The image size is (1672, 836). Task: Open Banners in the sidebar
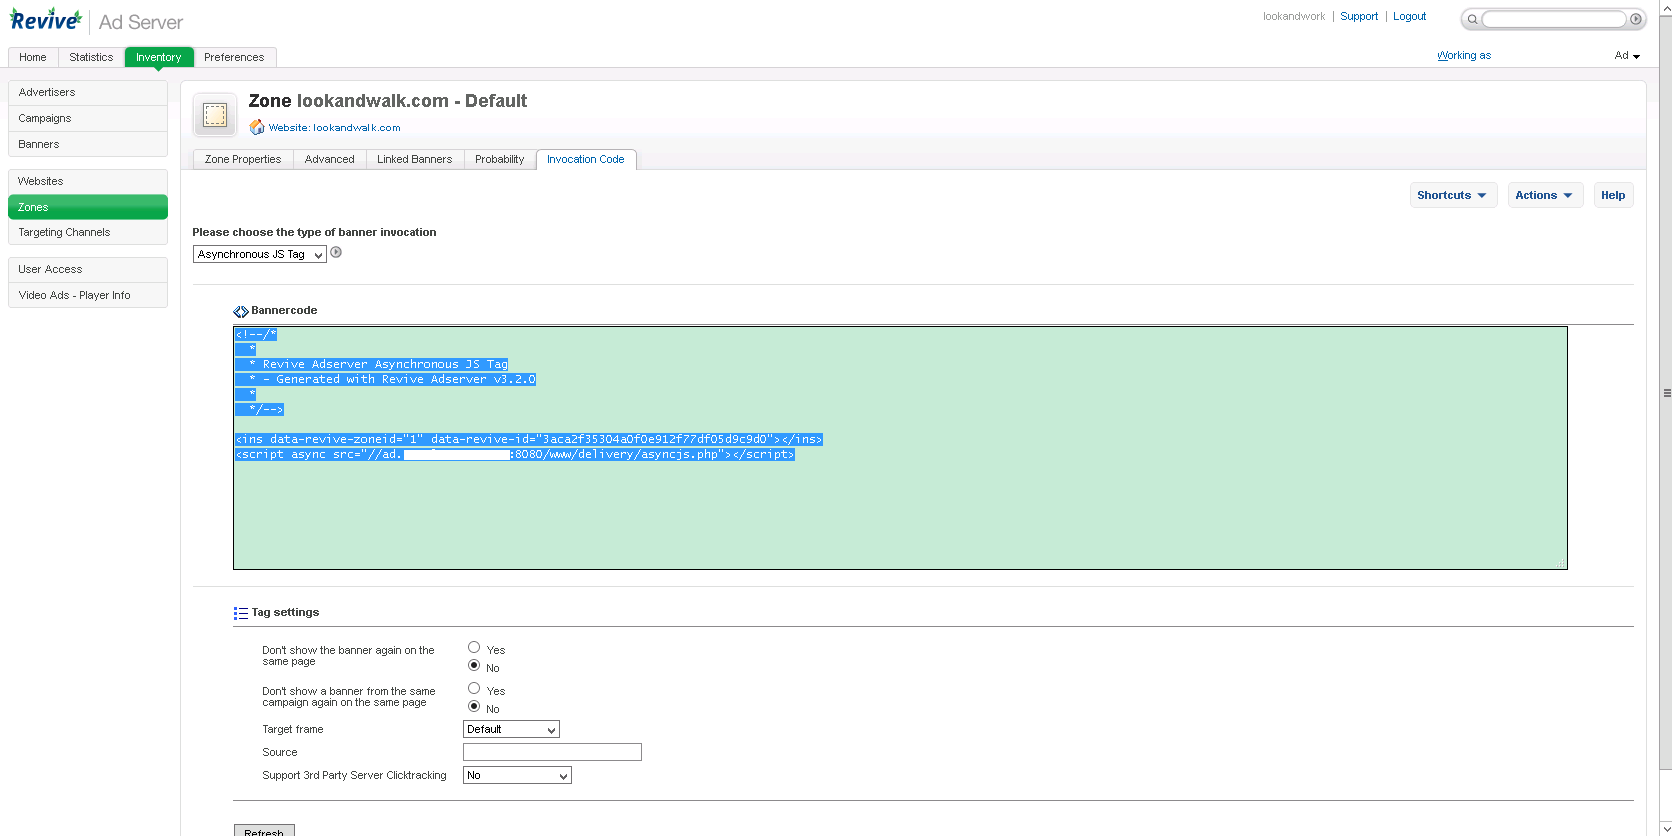(88, 144)
